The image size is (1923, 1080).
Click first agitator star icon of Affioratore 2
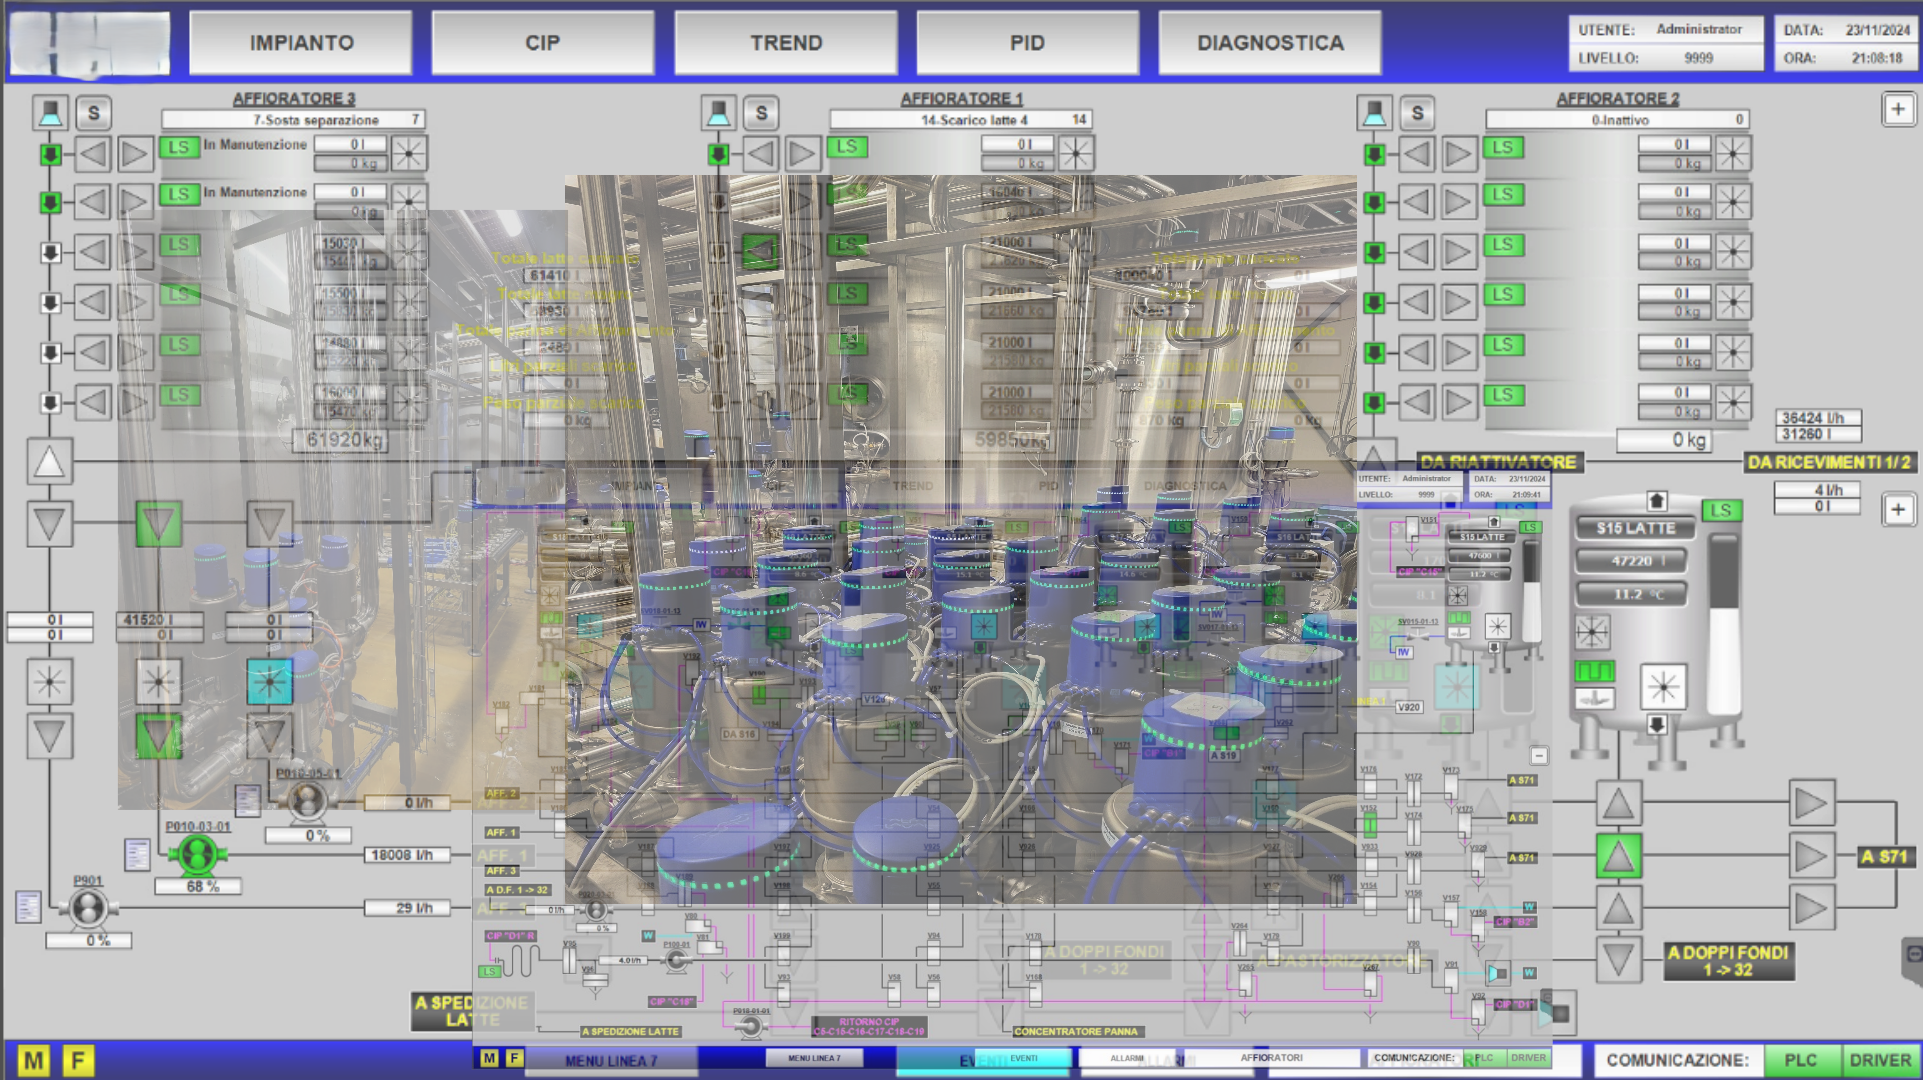(x=1733, y=154)
